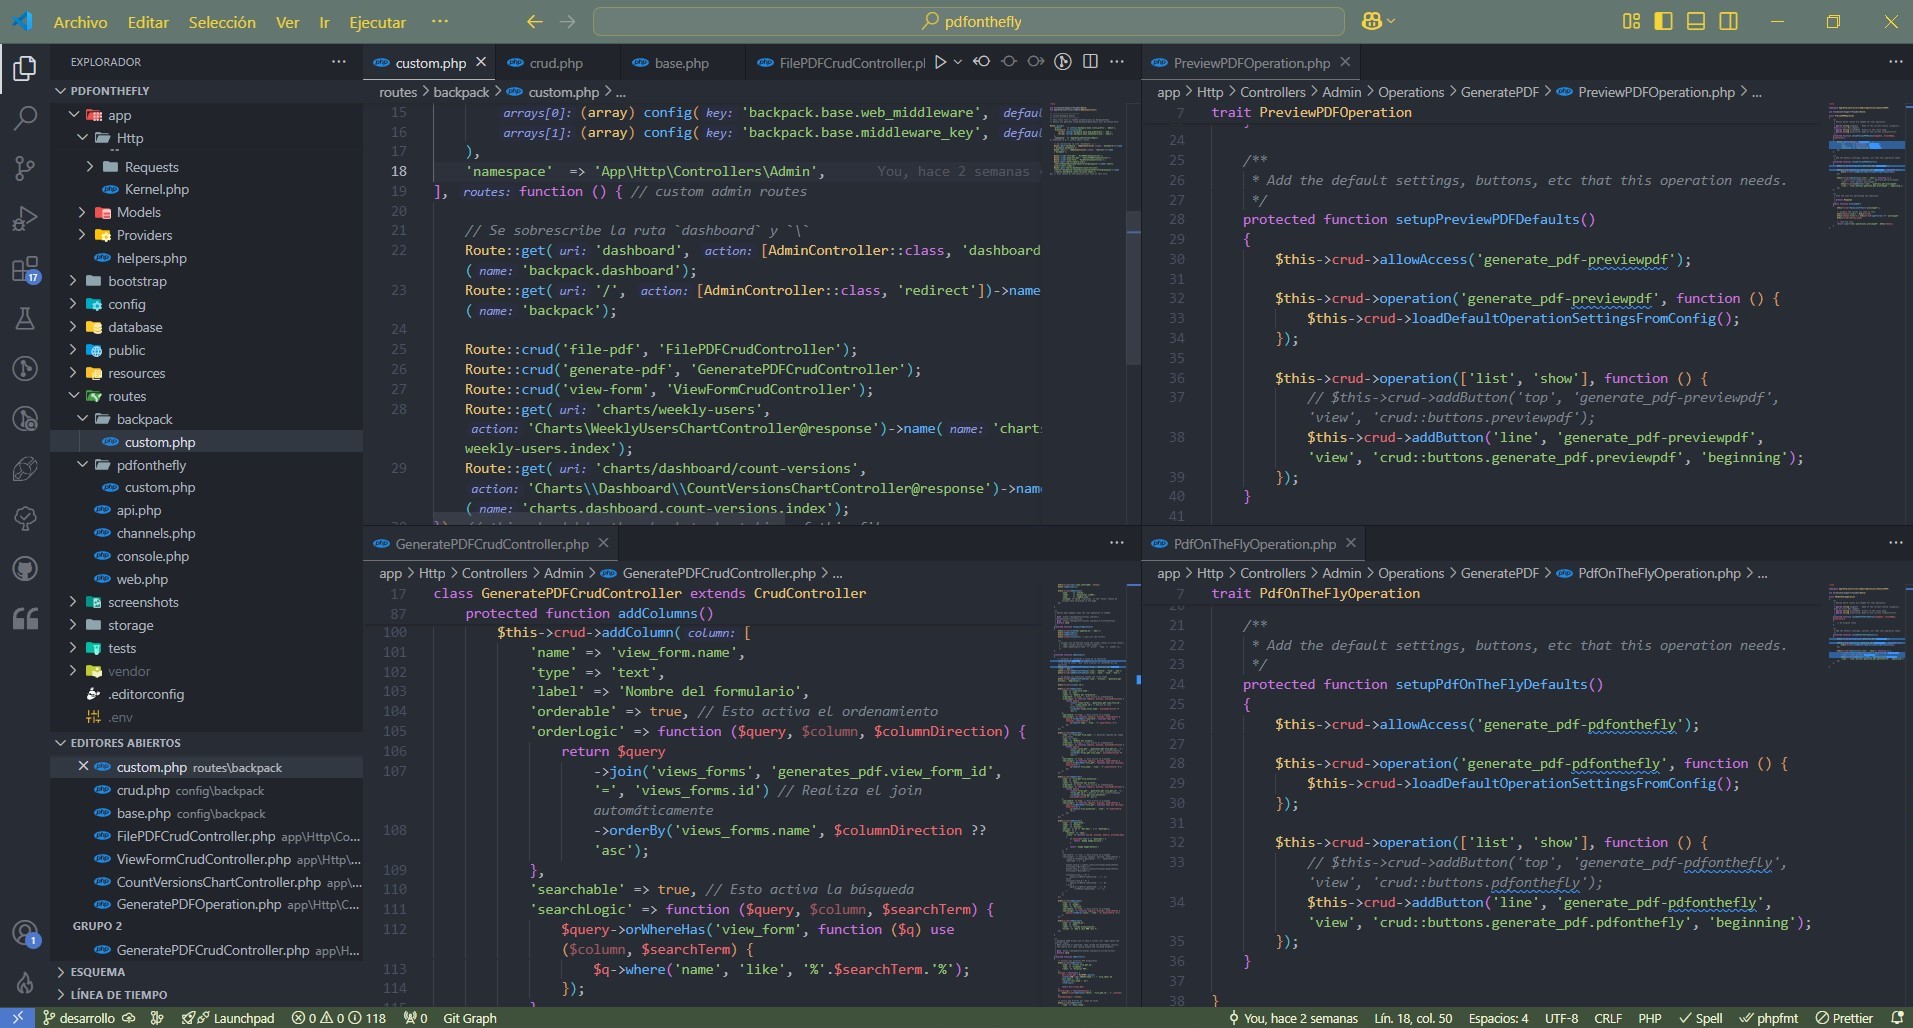Toggle Prettier formatter in status bar
The width and height of the screenshot is (1913, 1028).
point(1845,1018)
